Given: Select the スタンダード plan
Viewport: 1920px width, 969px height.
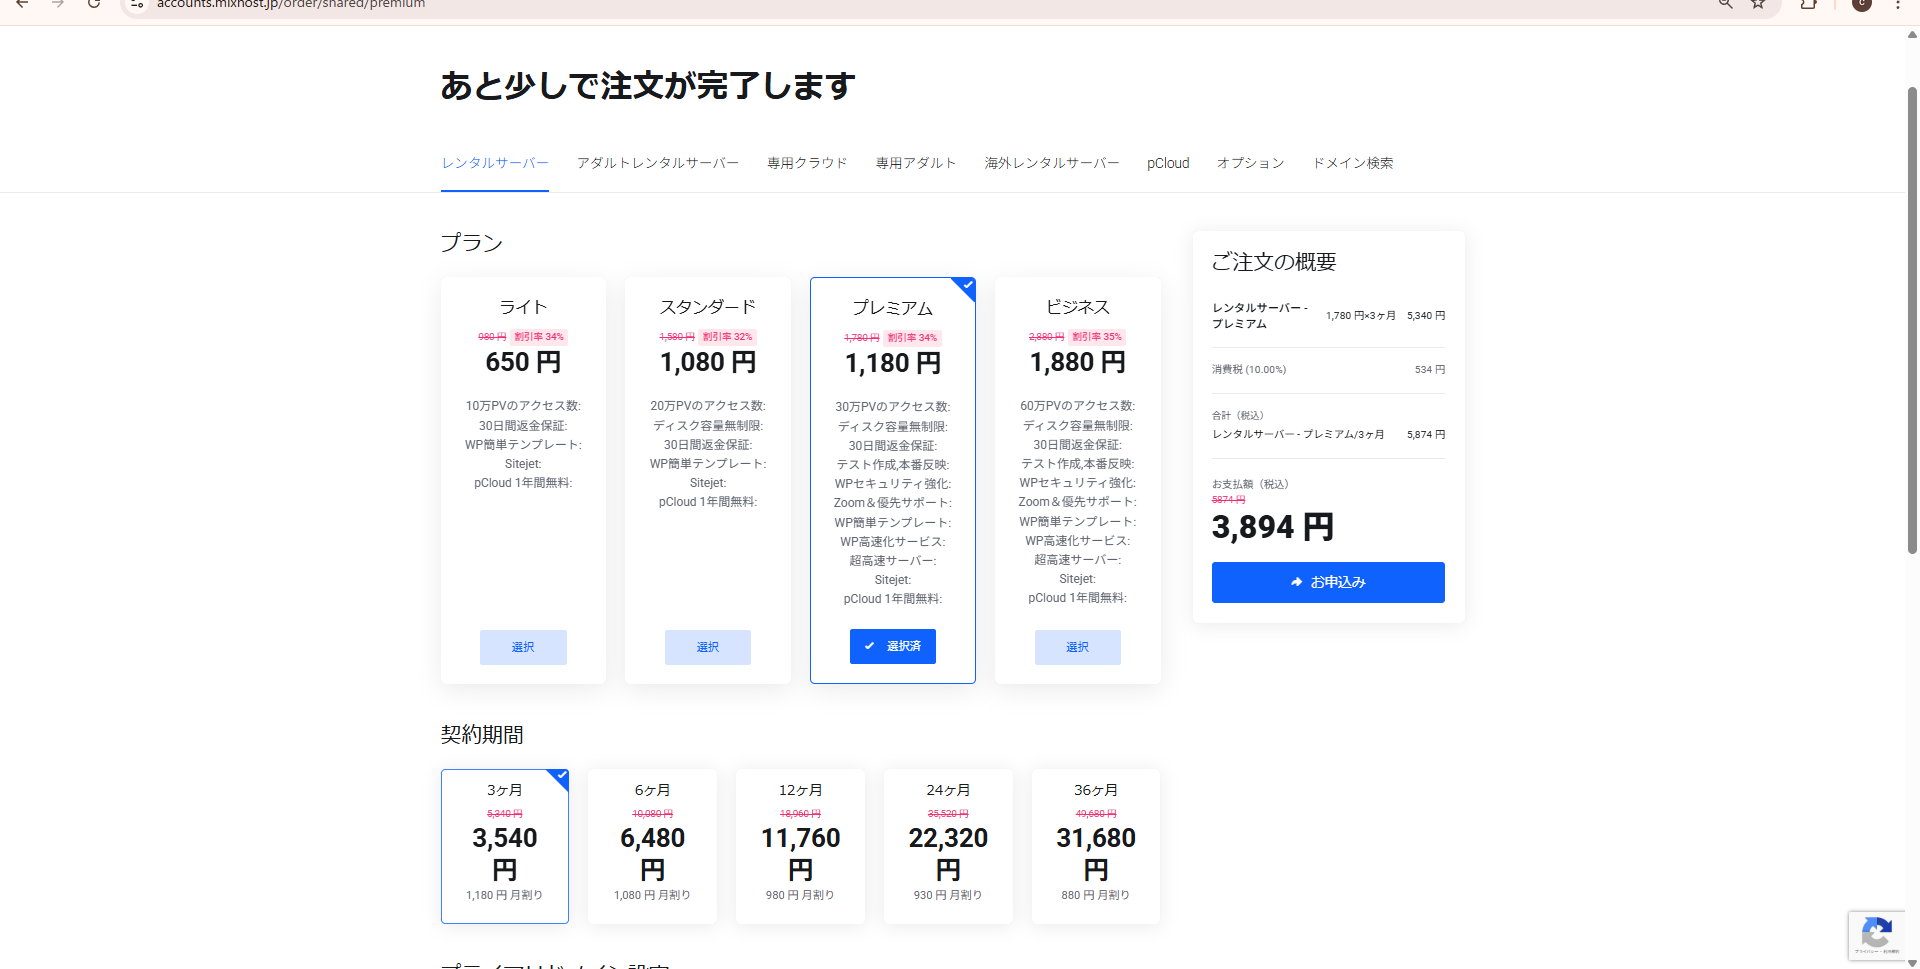Looking at the screenshot, I should (x=707, y=647).
